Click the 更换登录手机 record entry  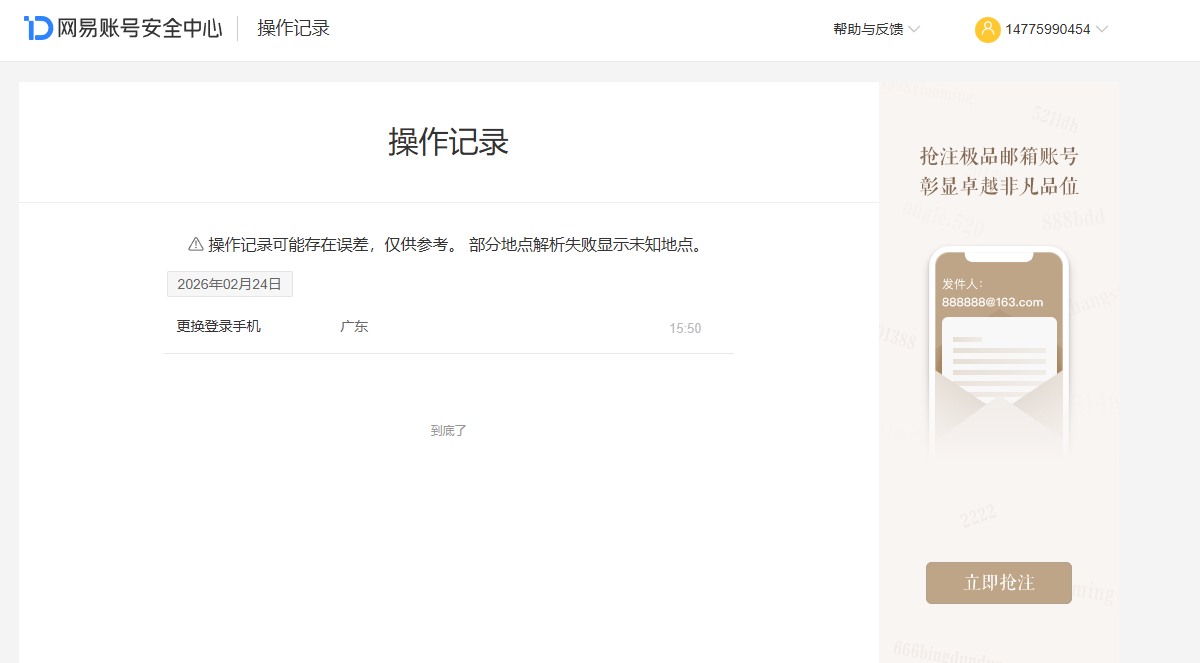click(x=219, y=326)
